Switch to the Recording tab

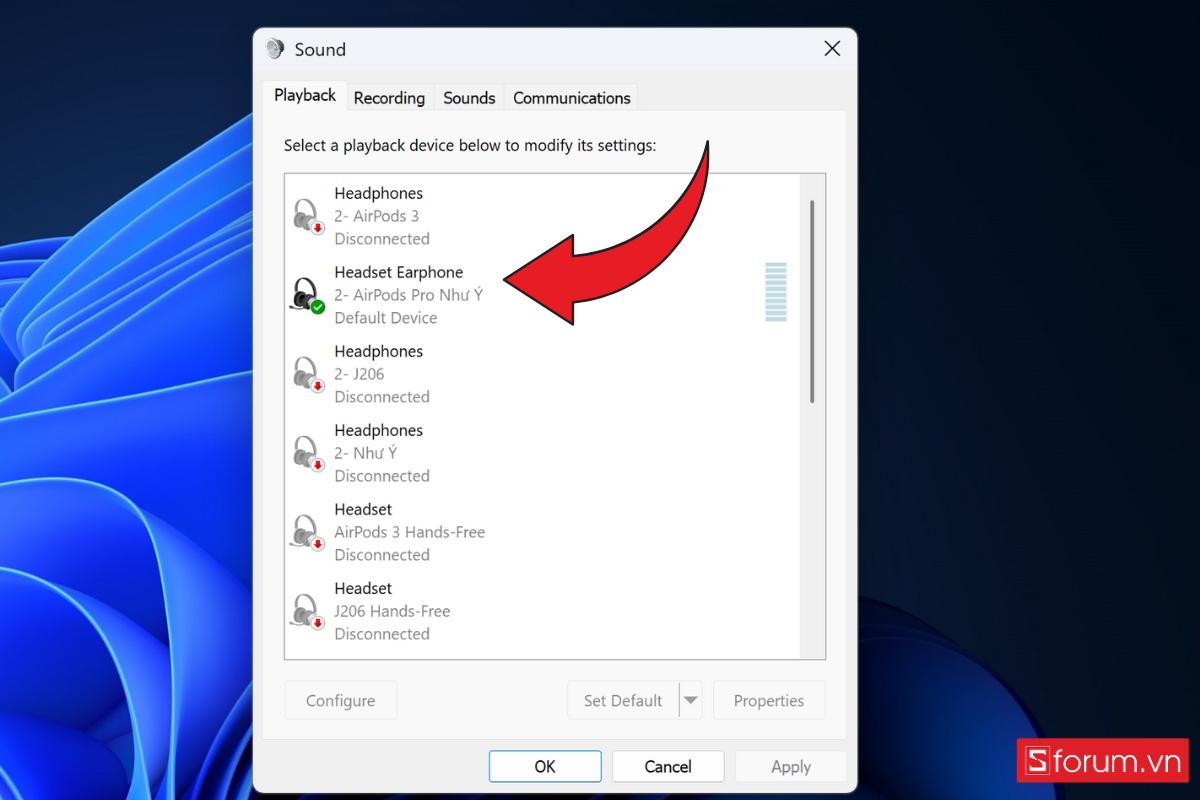[389, 98]
